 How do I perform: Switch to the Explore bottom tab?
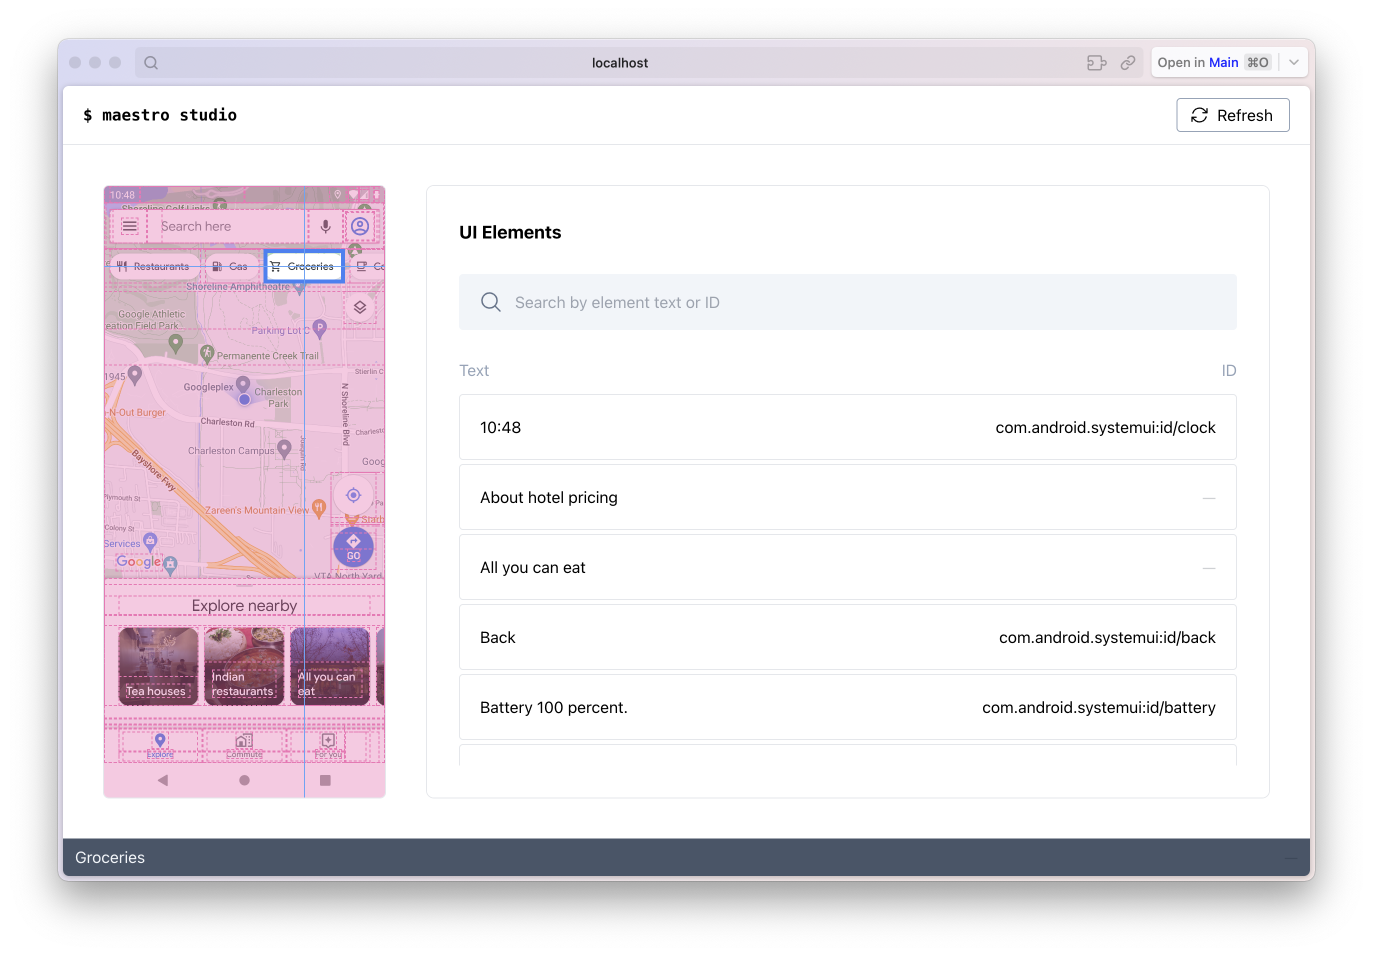click(160, 745)
